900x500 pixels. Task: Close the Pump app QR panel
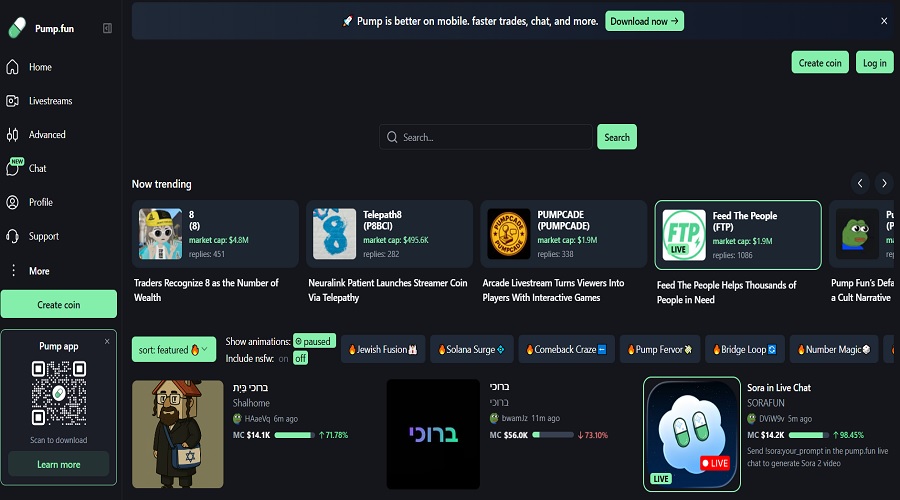coord(107,342)
